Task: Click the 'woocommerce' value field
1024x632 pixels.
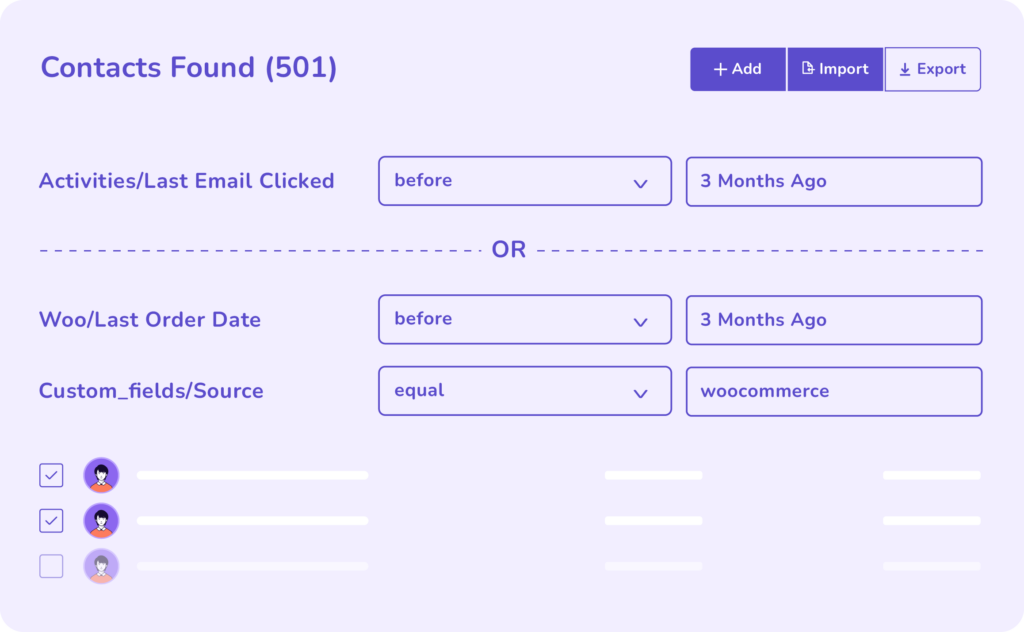Action: 834,392
